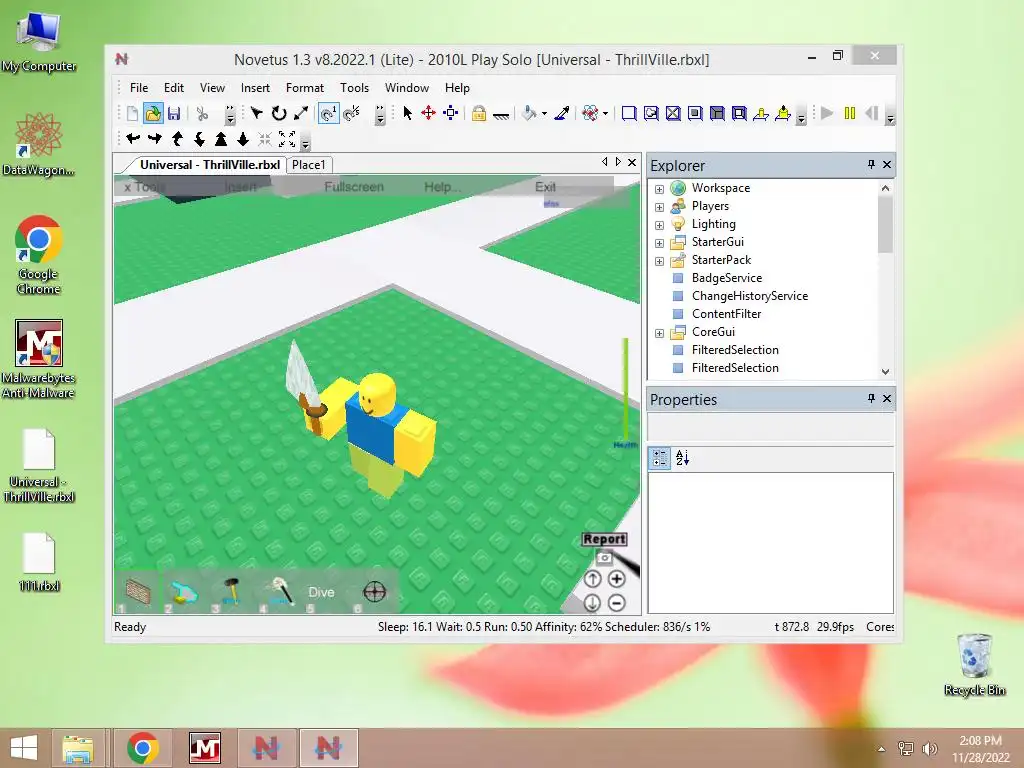The image size is (1024, 768).
Task: Open the Material dropdown arrow
Action: 605,114
